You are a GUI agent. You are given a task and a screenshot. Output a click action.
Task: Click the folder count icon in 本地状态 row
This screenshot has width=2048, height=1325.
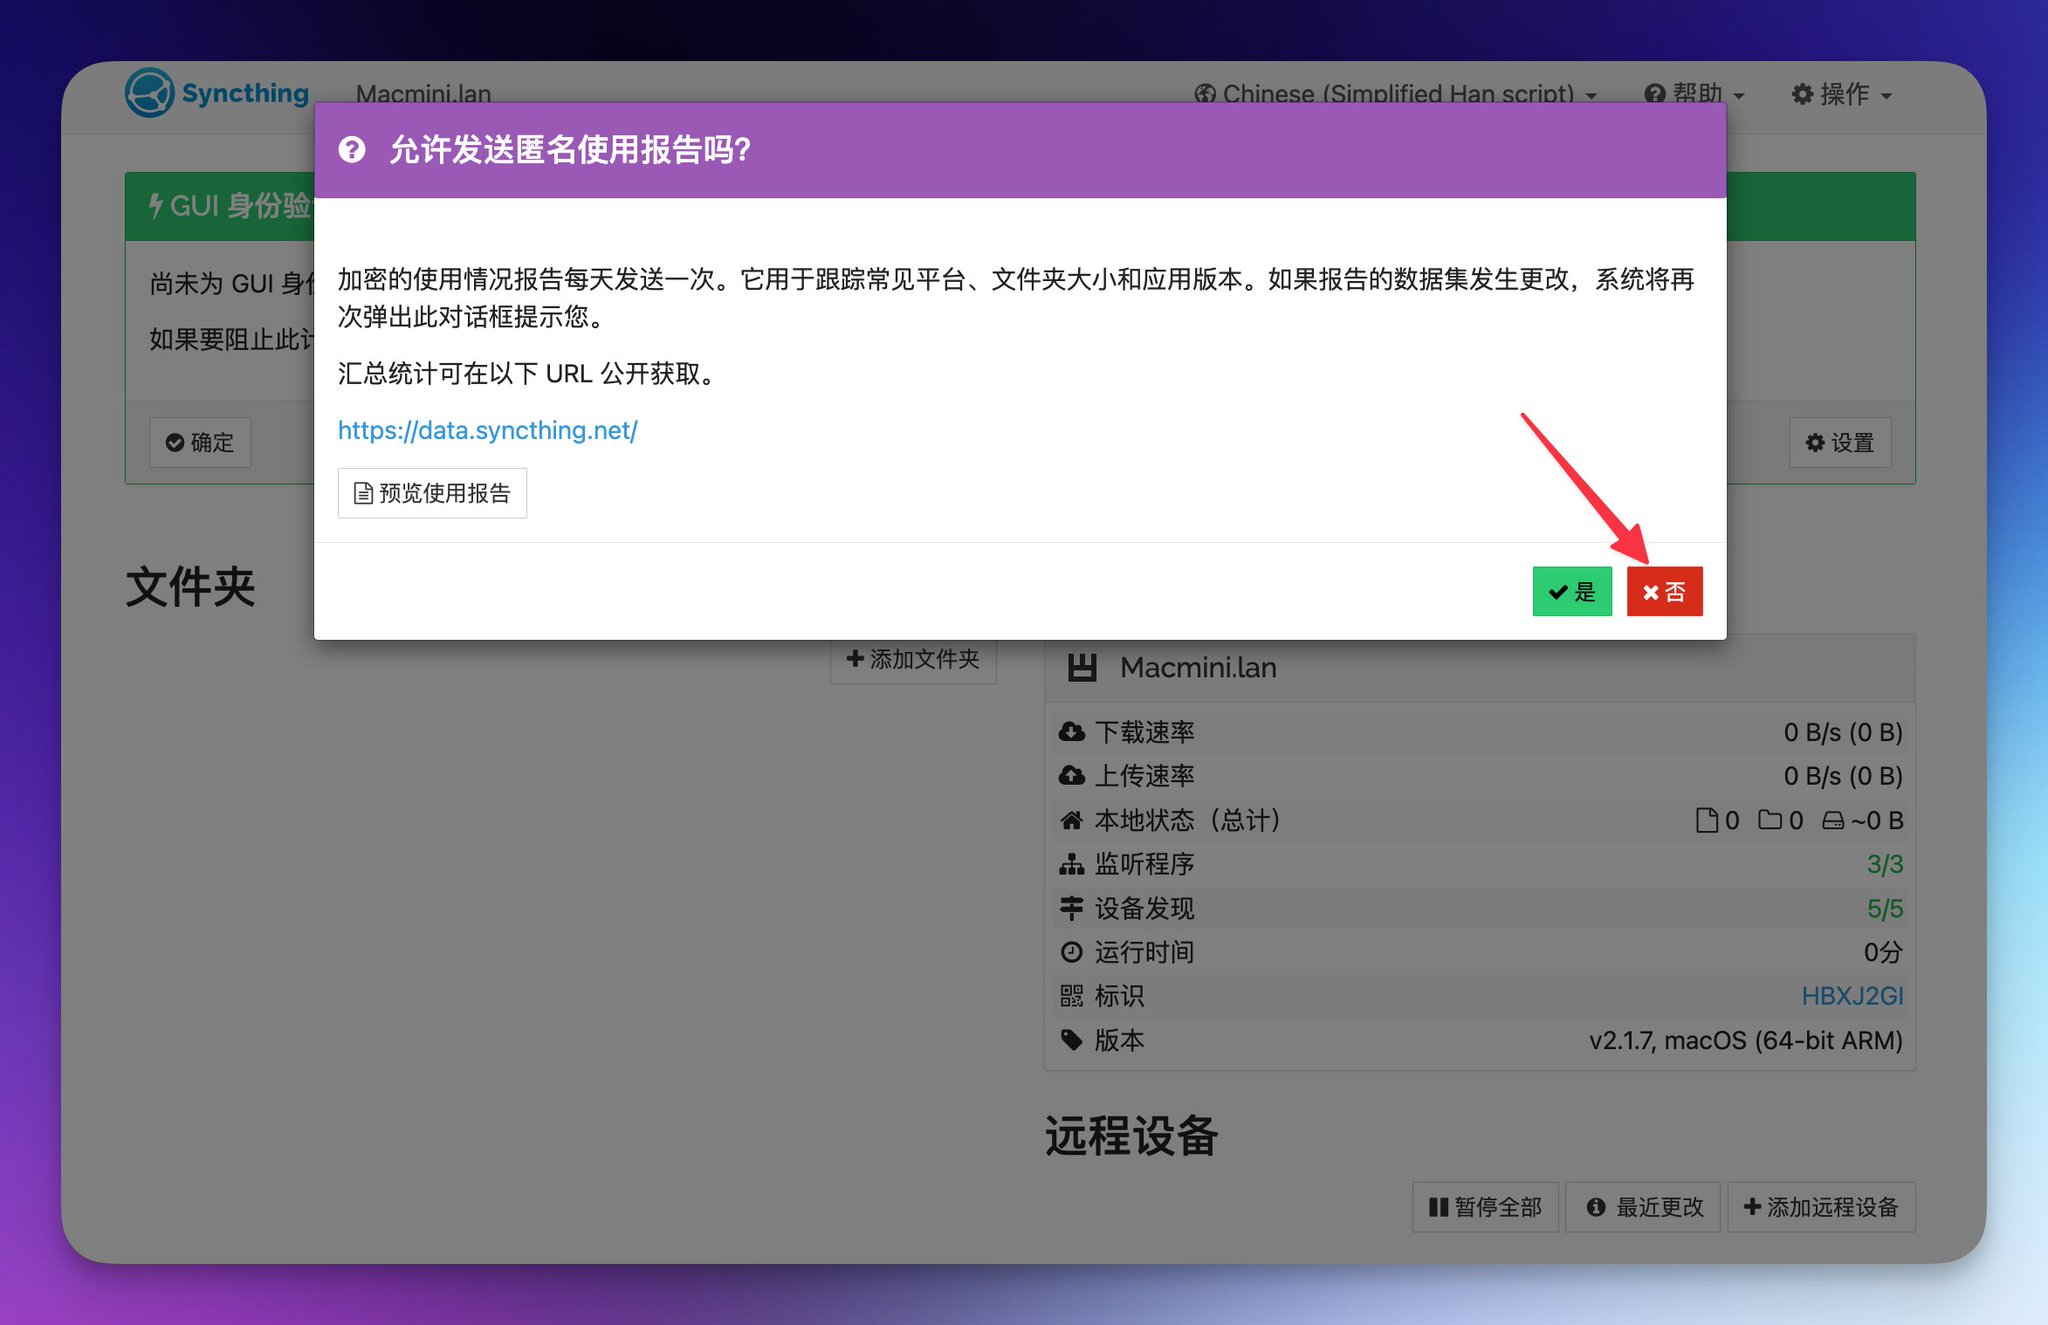pos(1770,821)
